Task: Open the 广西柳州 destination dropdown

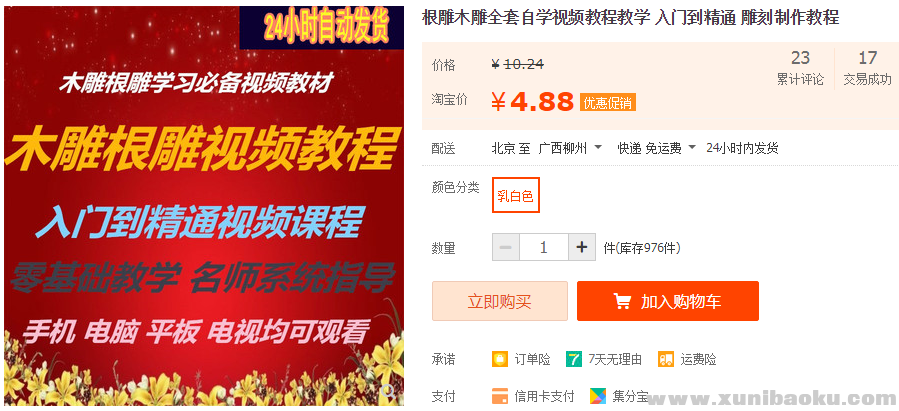Action: click(x=570, y=148)
